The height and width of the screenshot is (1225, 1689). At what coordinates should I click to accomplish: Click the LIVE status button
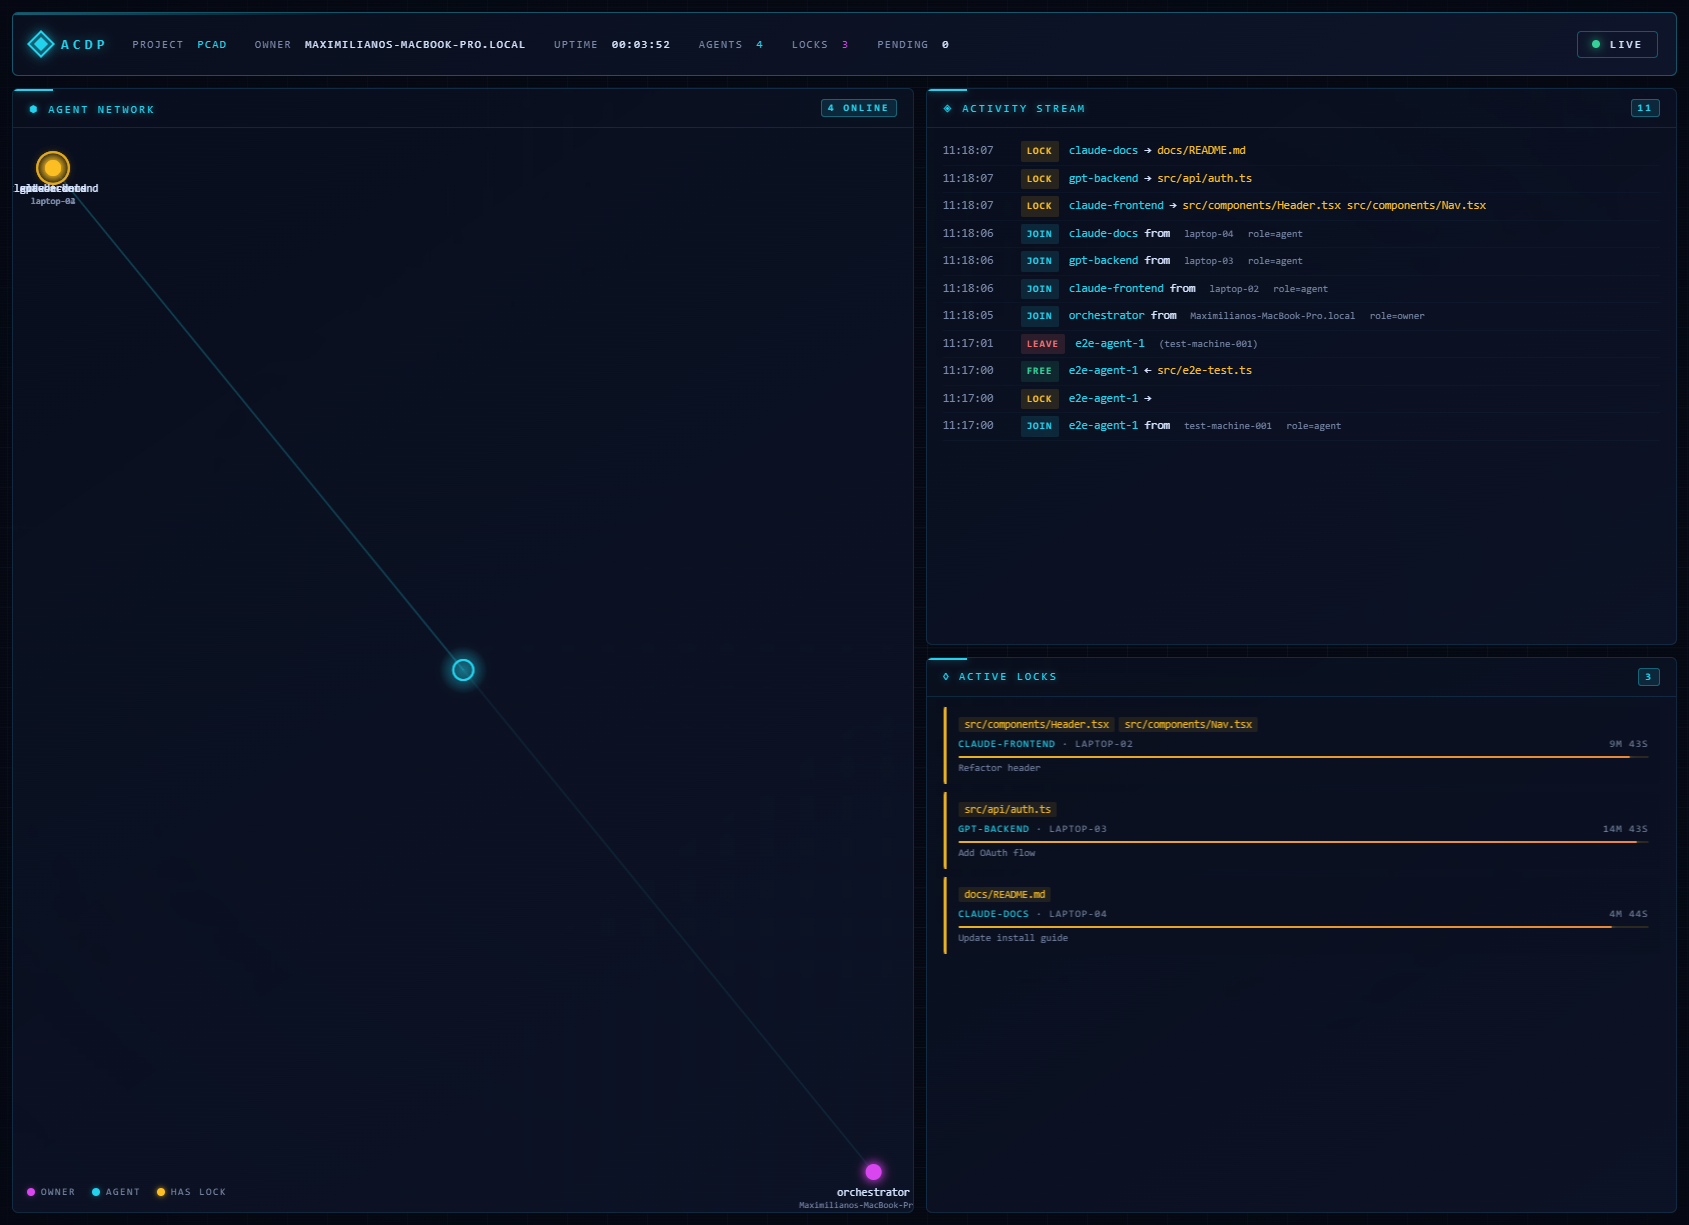click(x=1617, y=44)
